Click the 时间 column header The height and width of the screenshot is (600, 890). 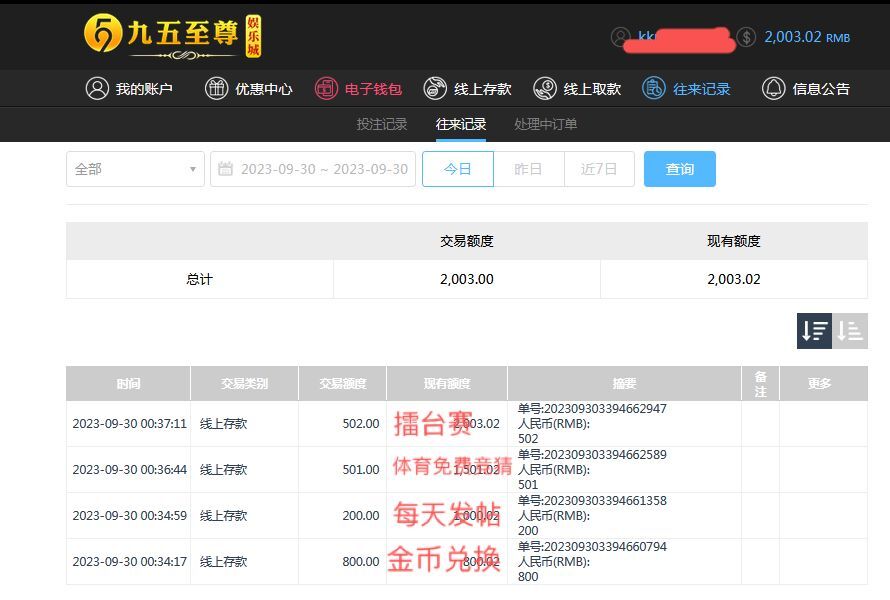128,384
